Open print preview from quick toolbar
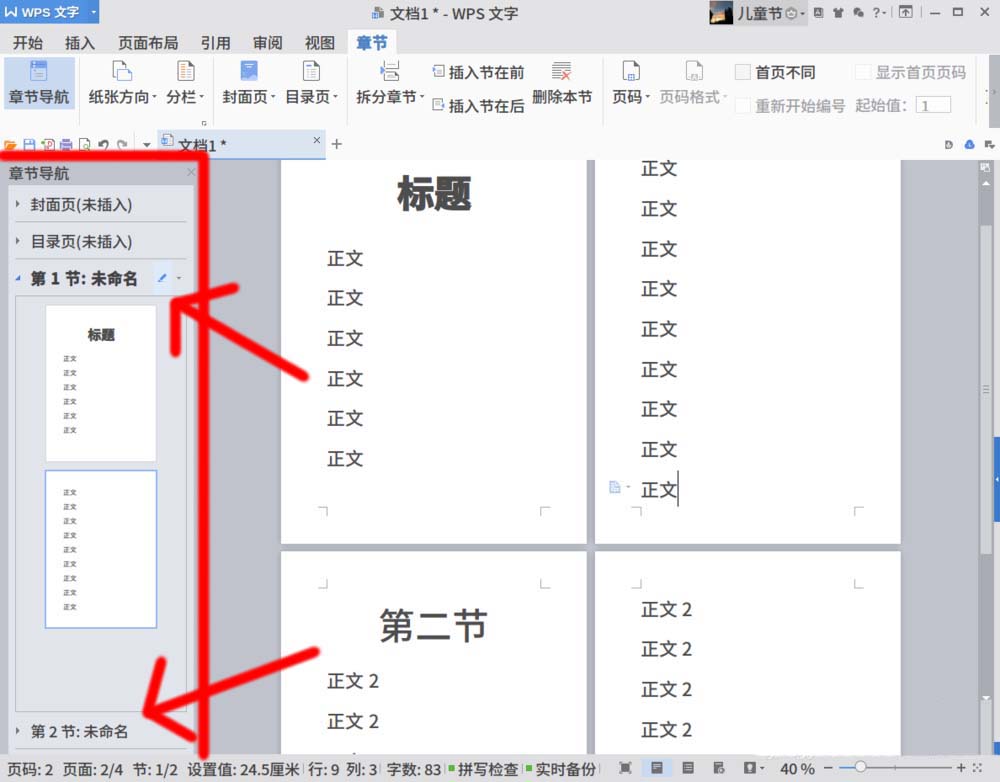1000x782 pixels. pyautogui.click(x=84, y=145)
